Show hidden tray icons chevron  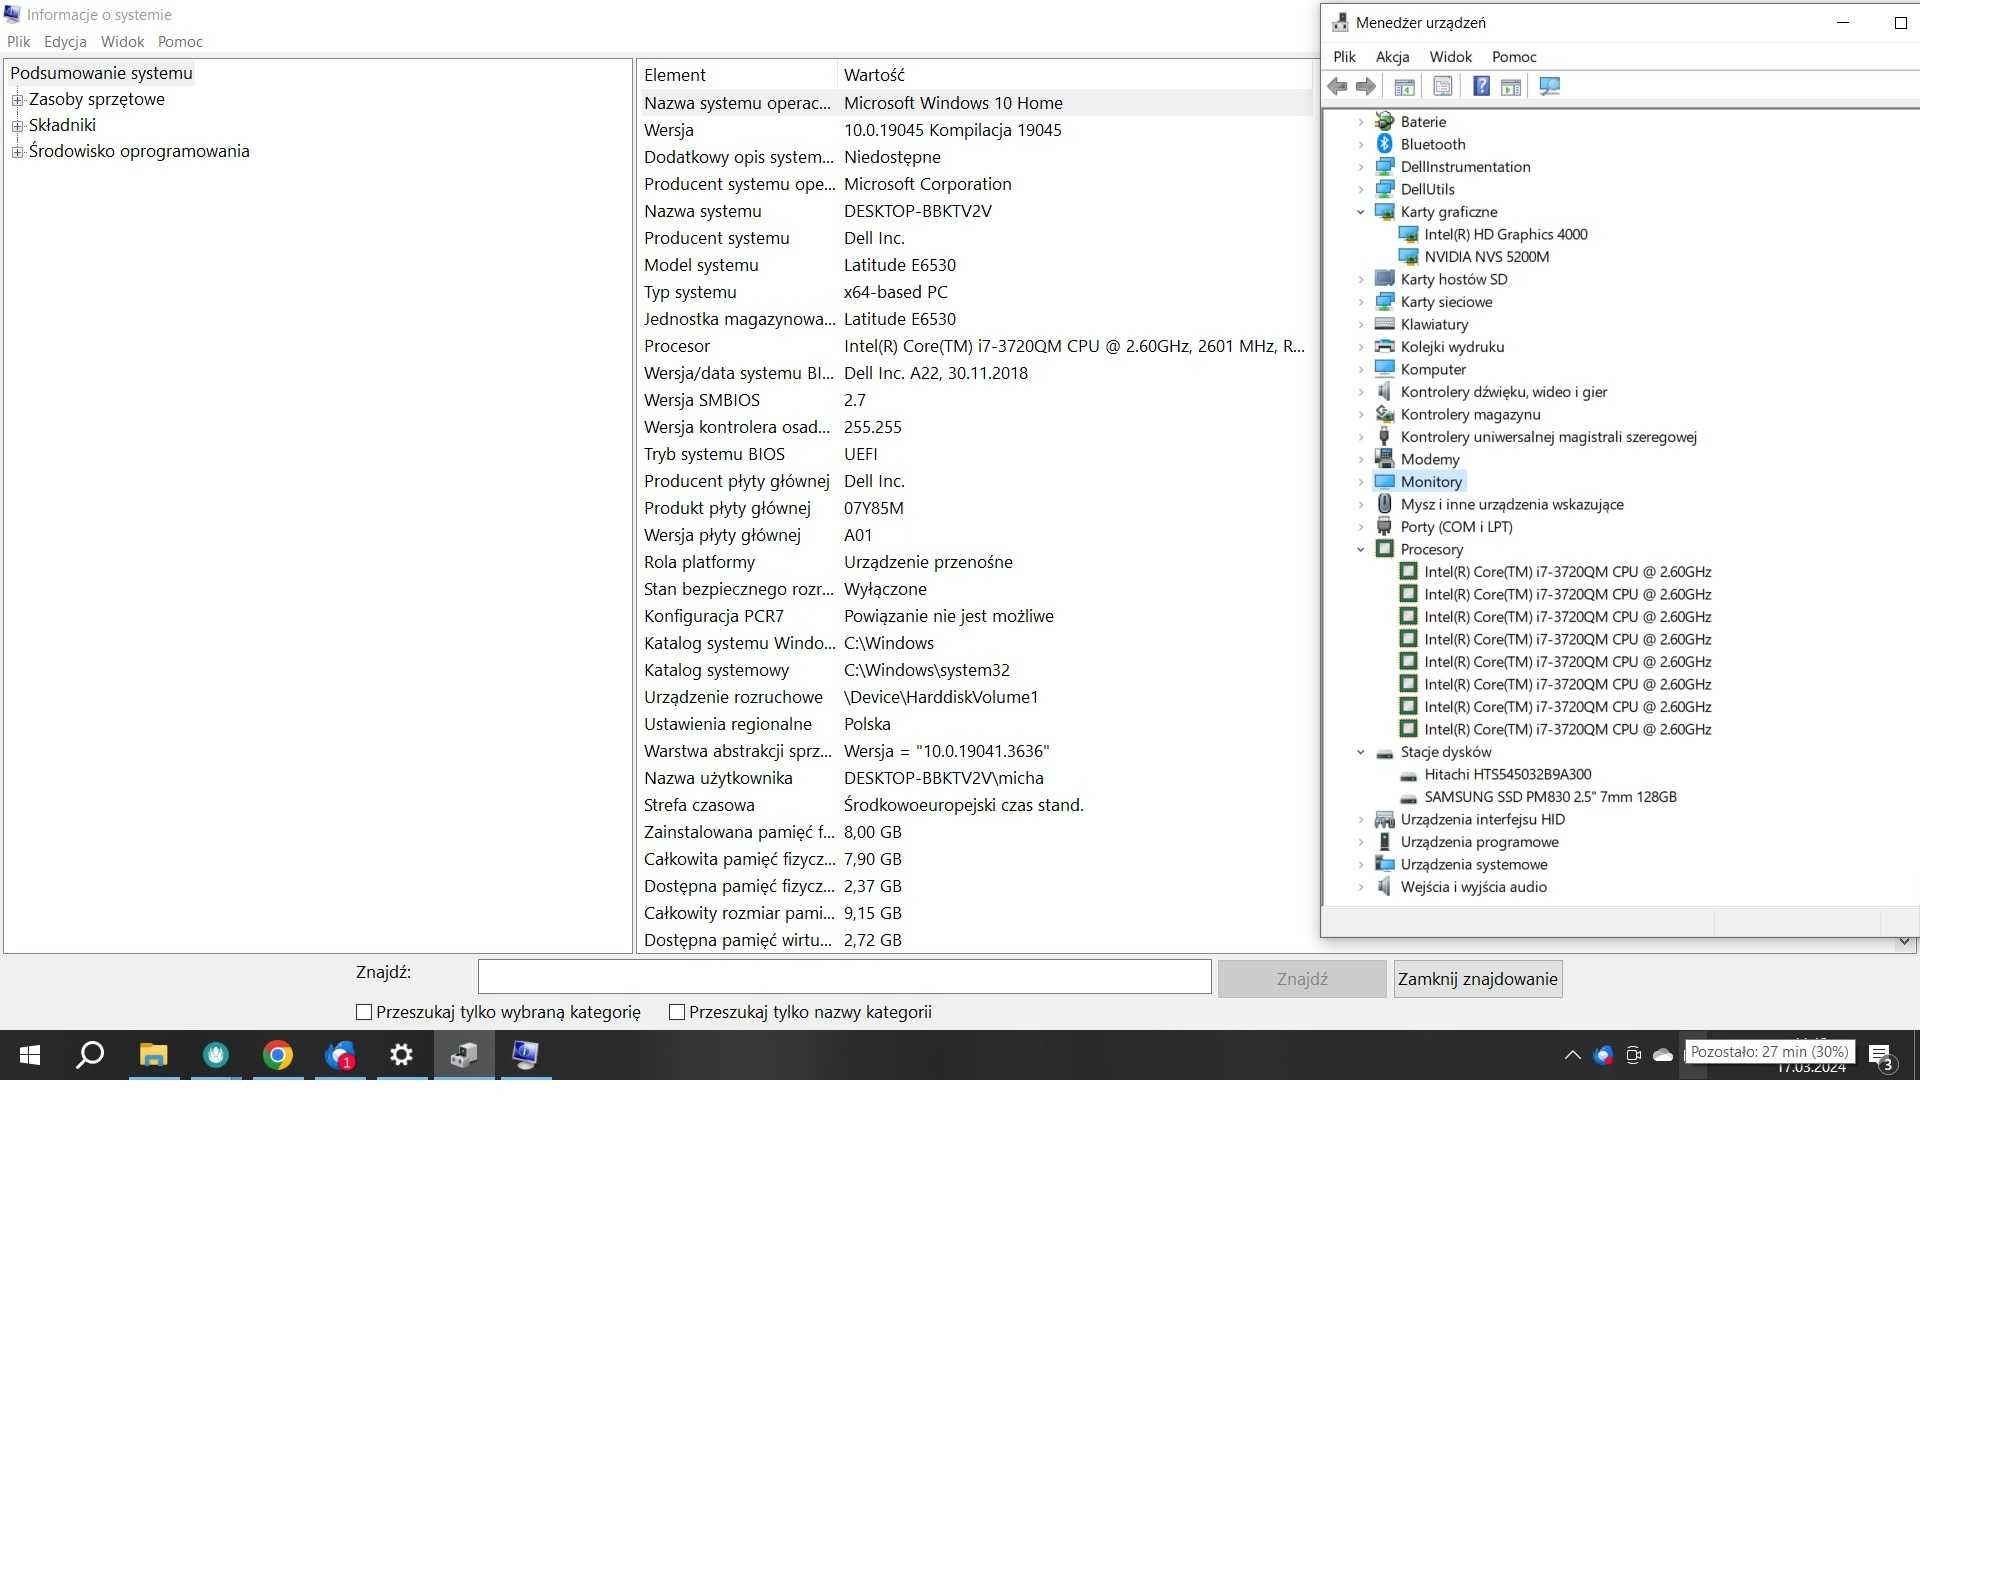click(1572, 1055)
